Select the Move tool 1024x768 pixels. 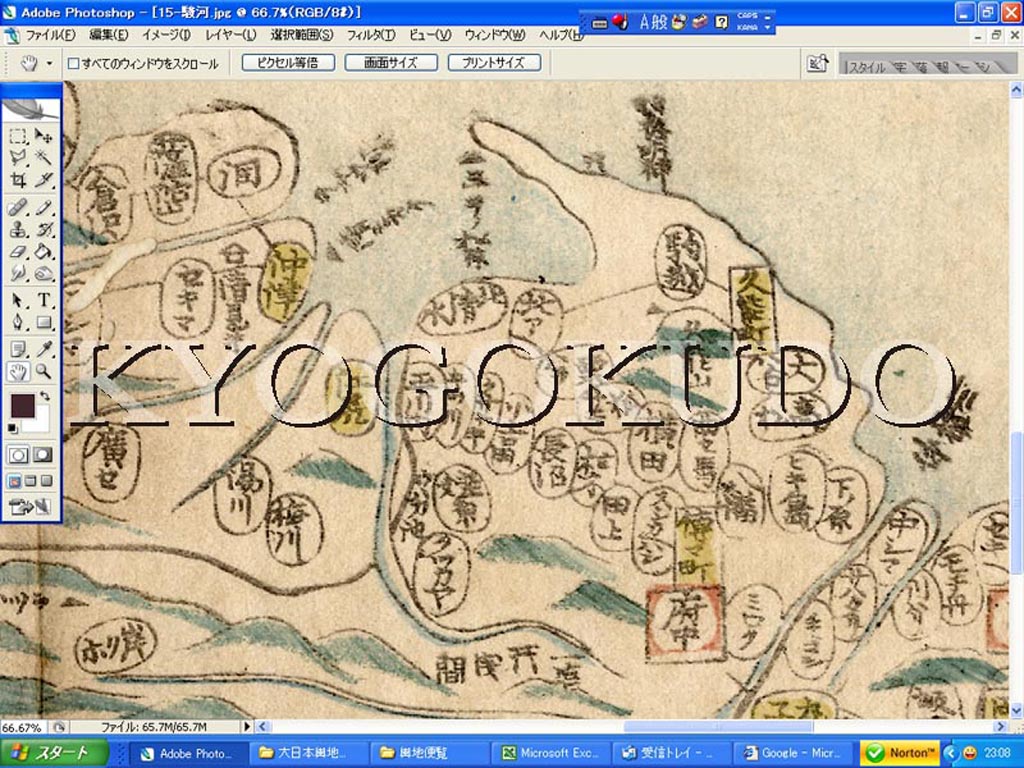(43, 136)
